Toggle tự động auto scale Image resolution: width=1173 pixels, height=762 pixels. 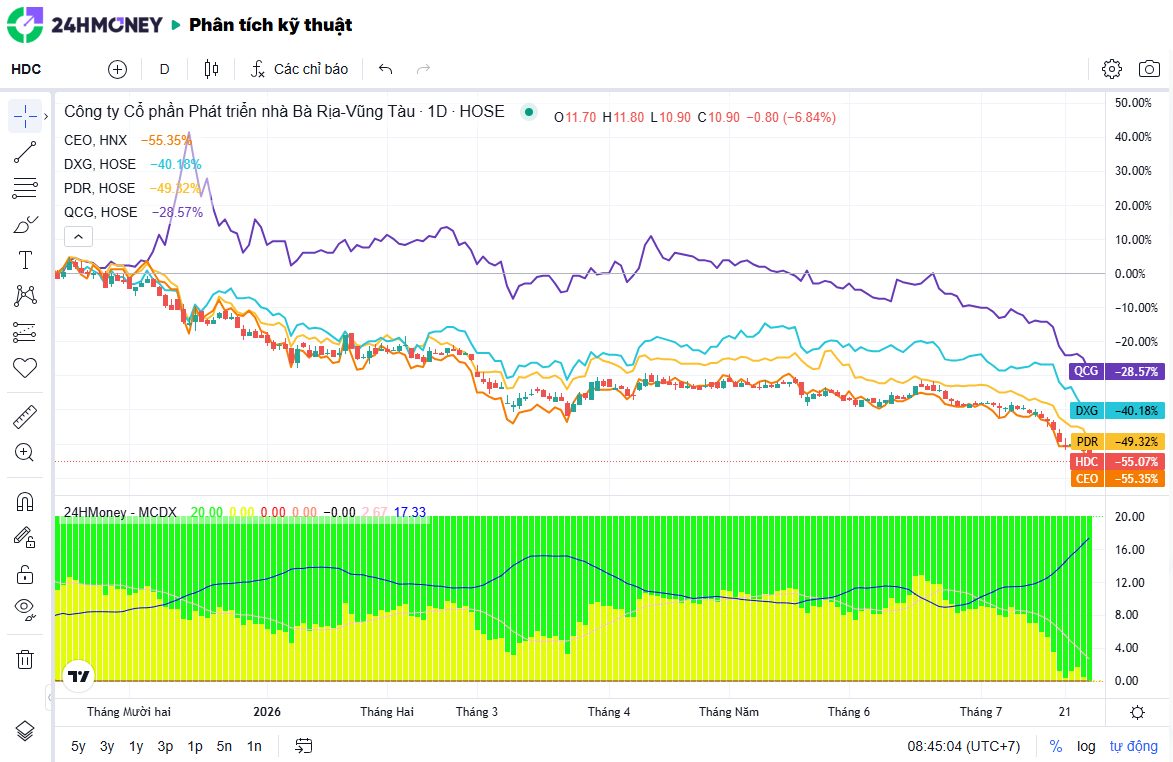click(x=1133, y=746)
